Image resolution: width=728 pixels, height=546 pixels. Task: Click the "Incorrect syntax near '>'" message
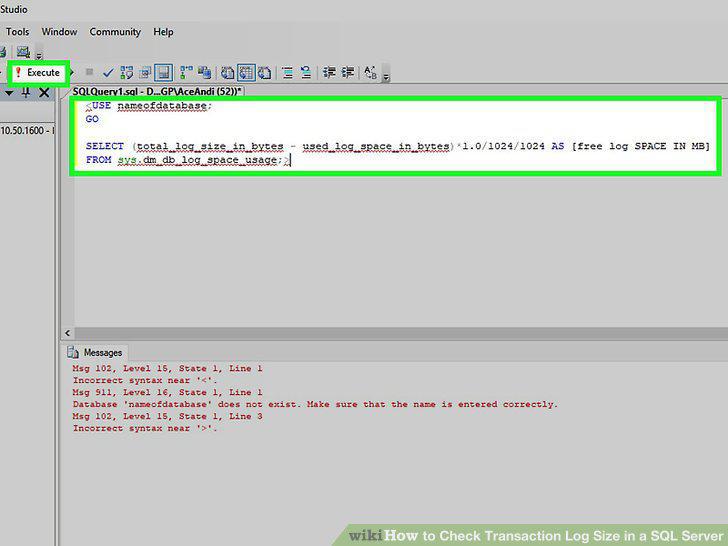(145, 429)
